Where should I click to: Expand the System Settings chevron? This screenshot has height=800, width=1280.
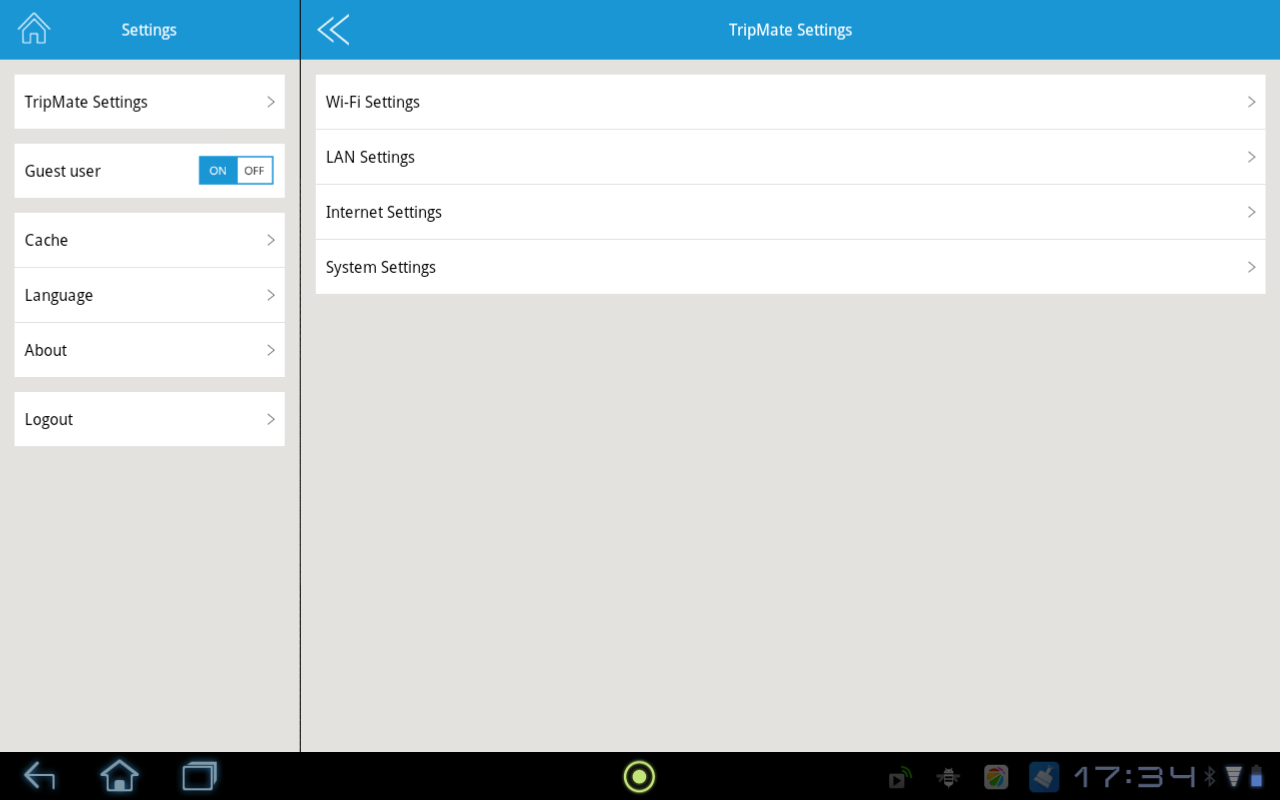[x=1251, y=267]
